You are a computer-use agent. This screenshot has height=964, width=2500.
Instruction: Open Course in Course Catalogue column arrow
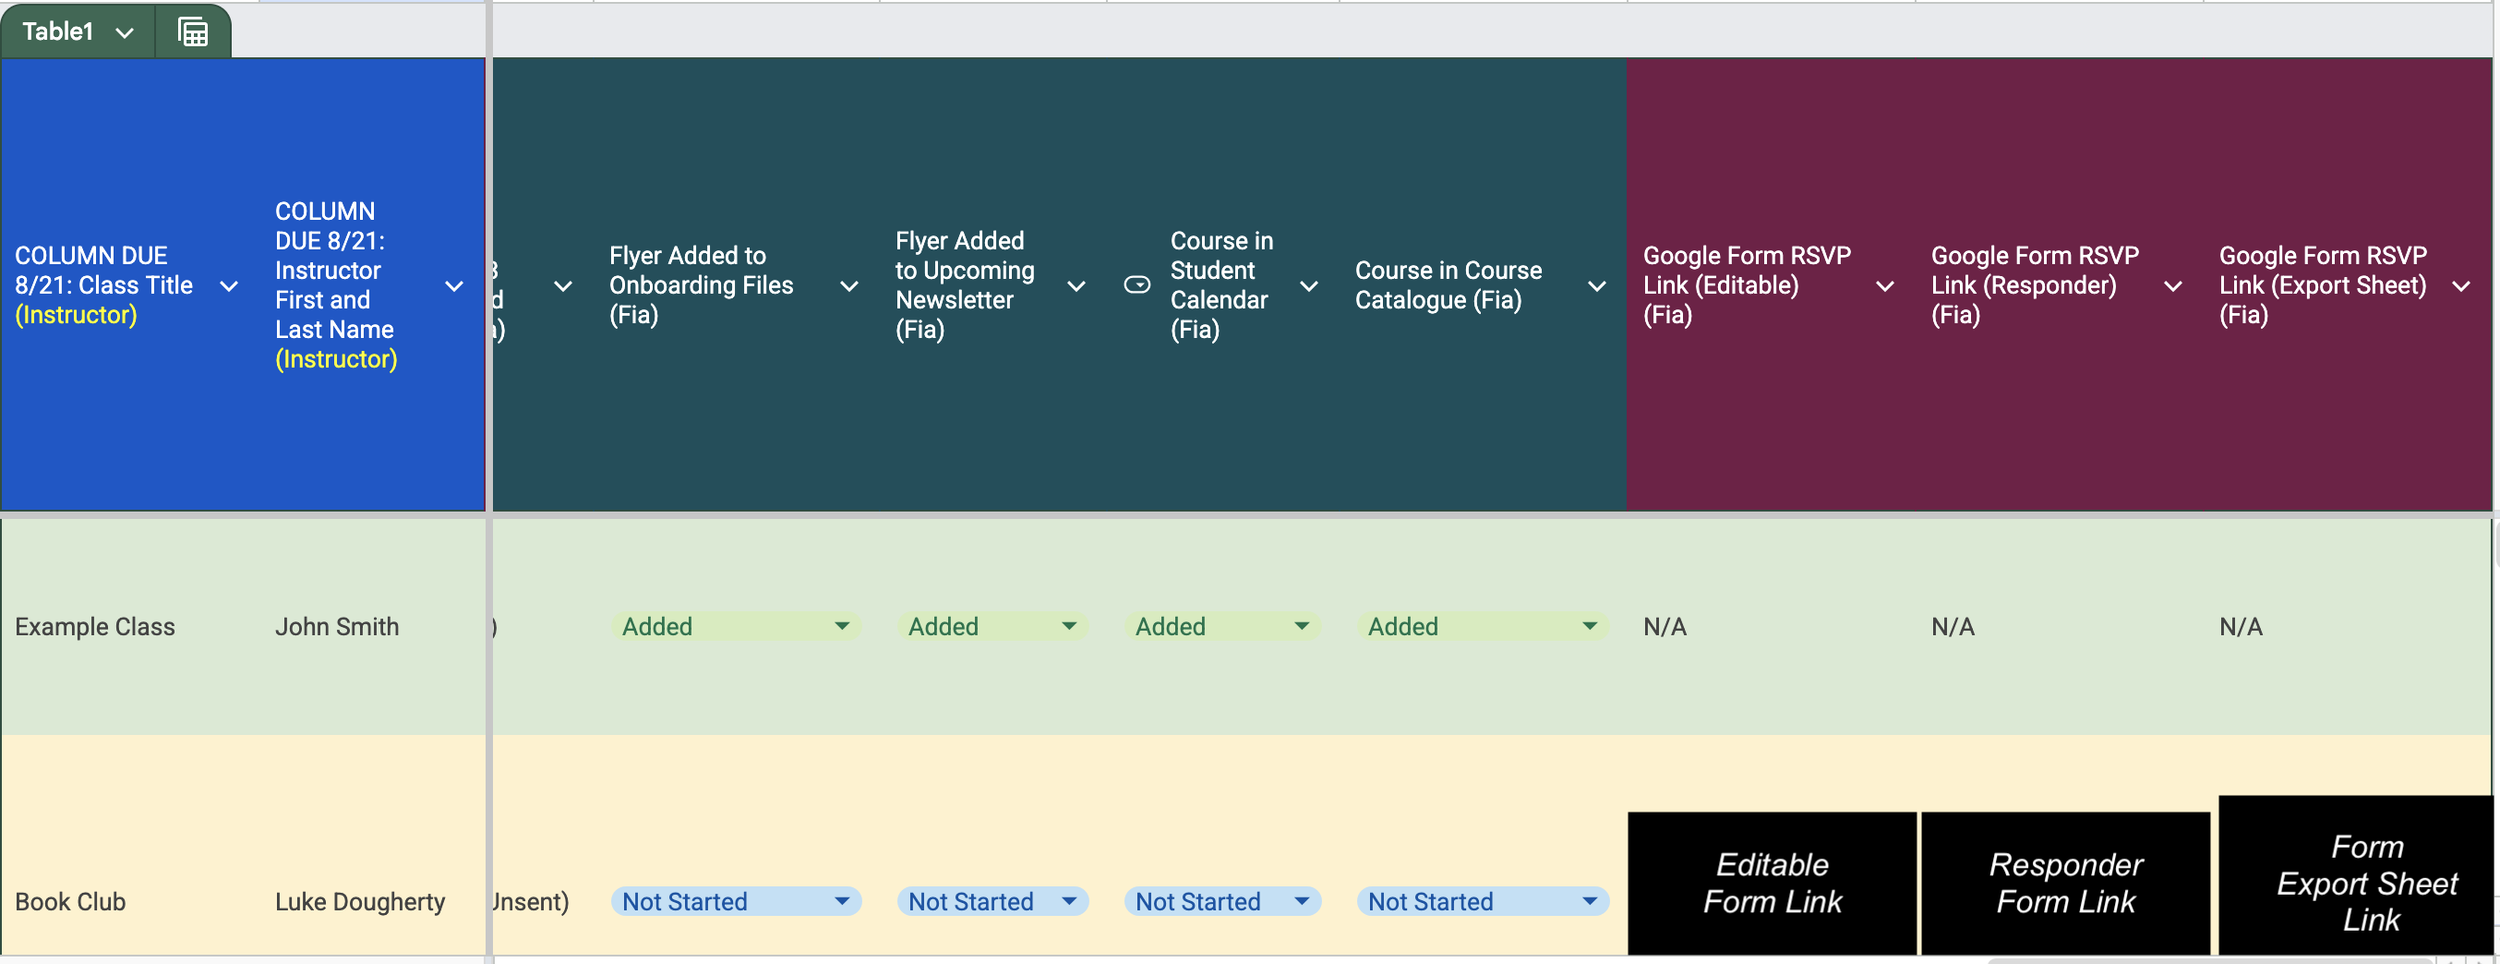pos(1597,286)
